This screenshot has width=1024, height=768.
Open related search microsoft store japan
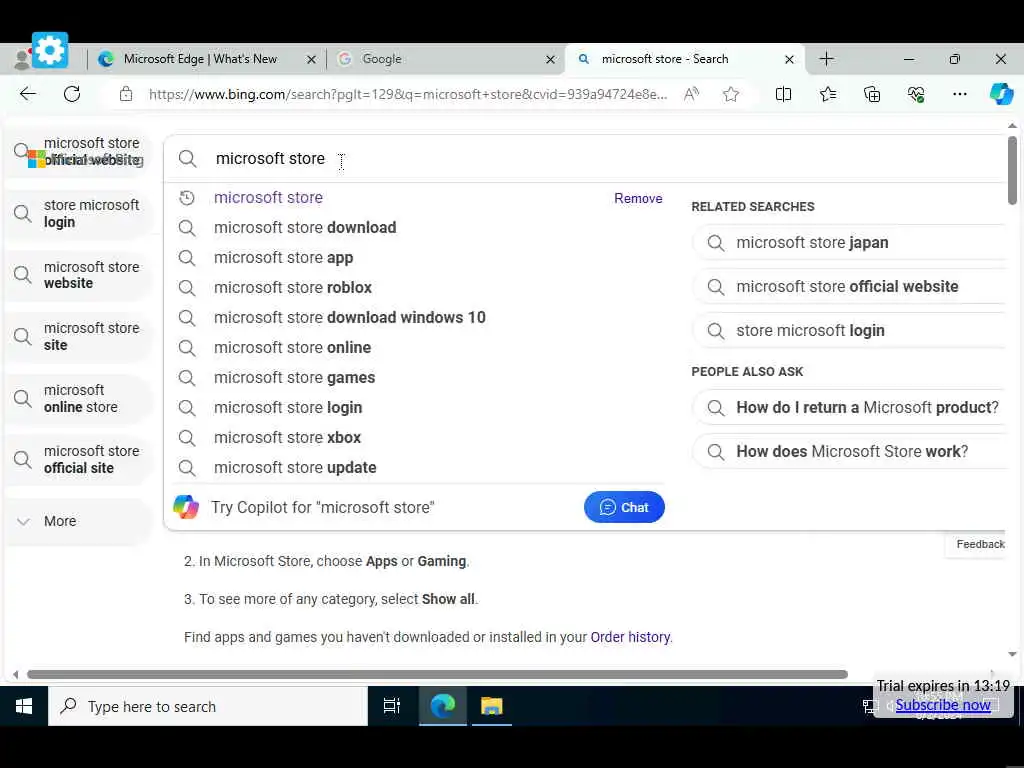pos(849,242)
